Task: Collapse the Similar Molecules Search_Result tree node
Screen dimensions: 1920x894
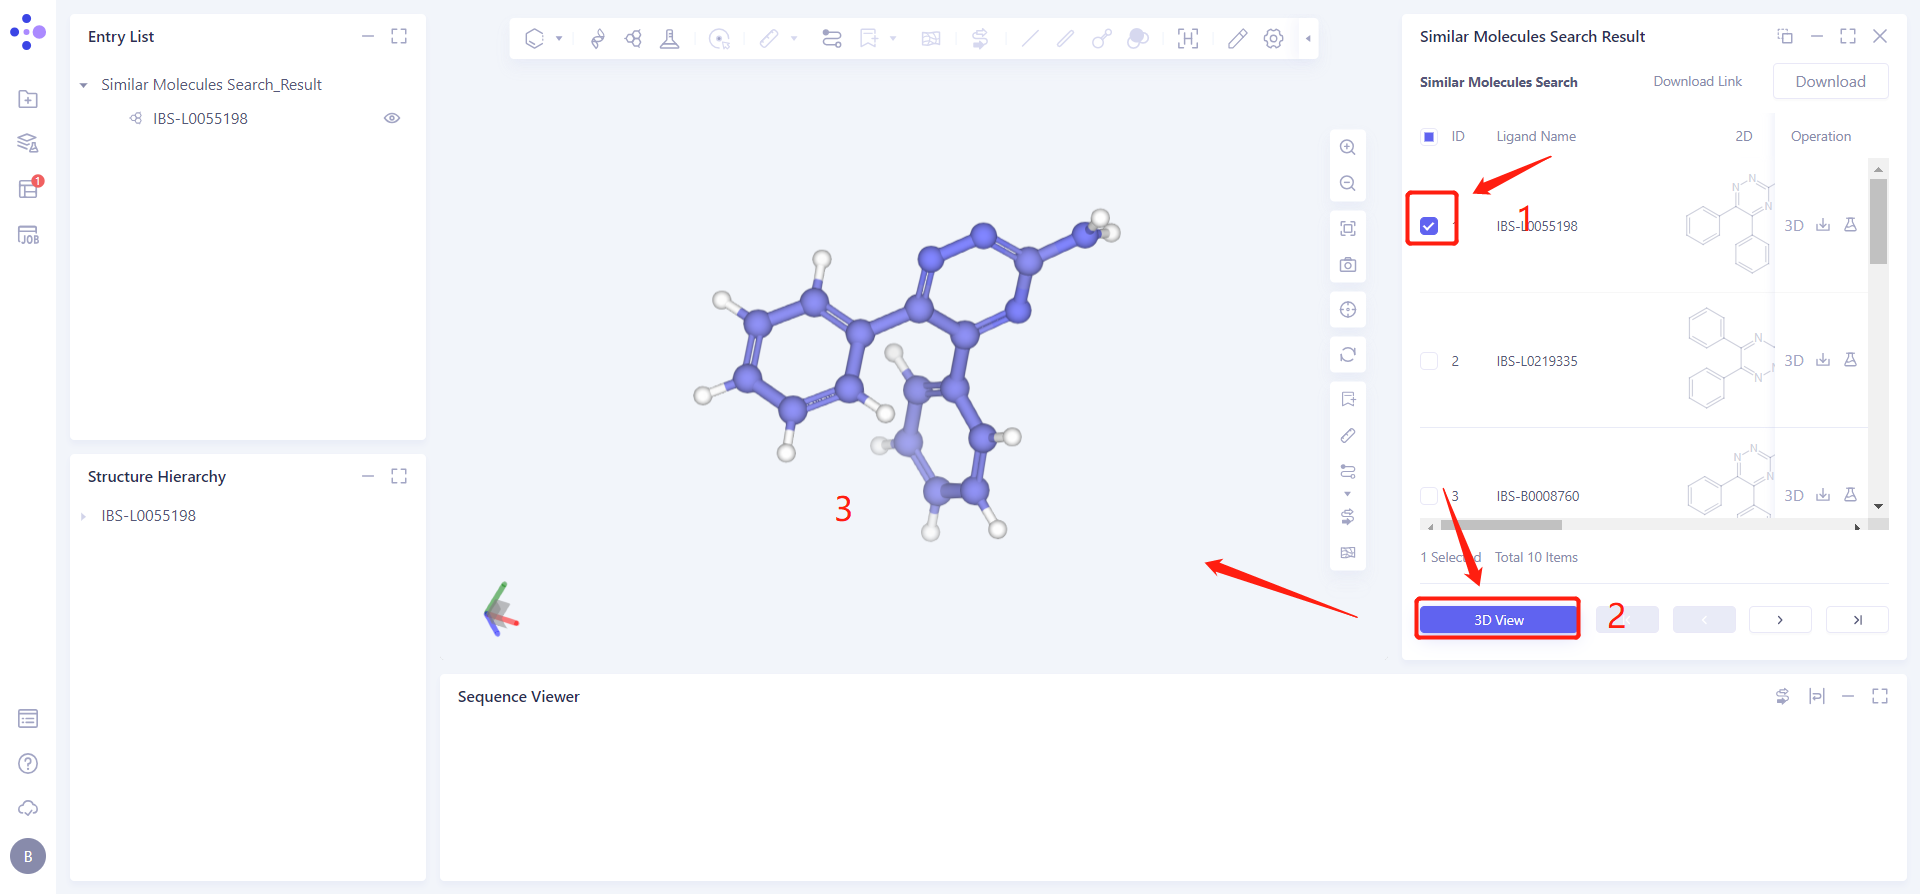Action: (x=84, y=85)
